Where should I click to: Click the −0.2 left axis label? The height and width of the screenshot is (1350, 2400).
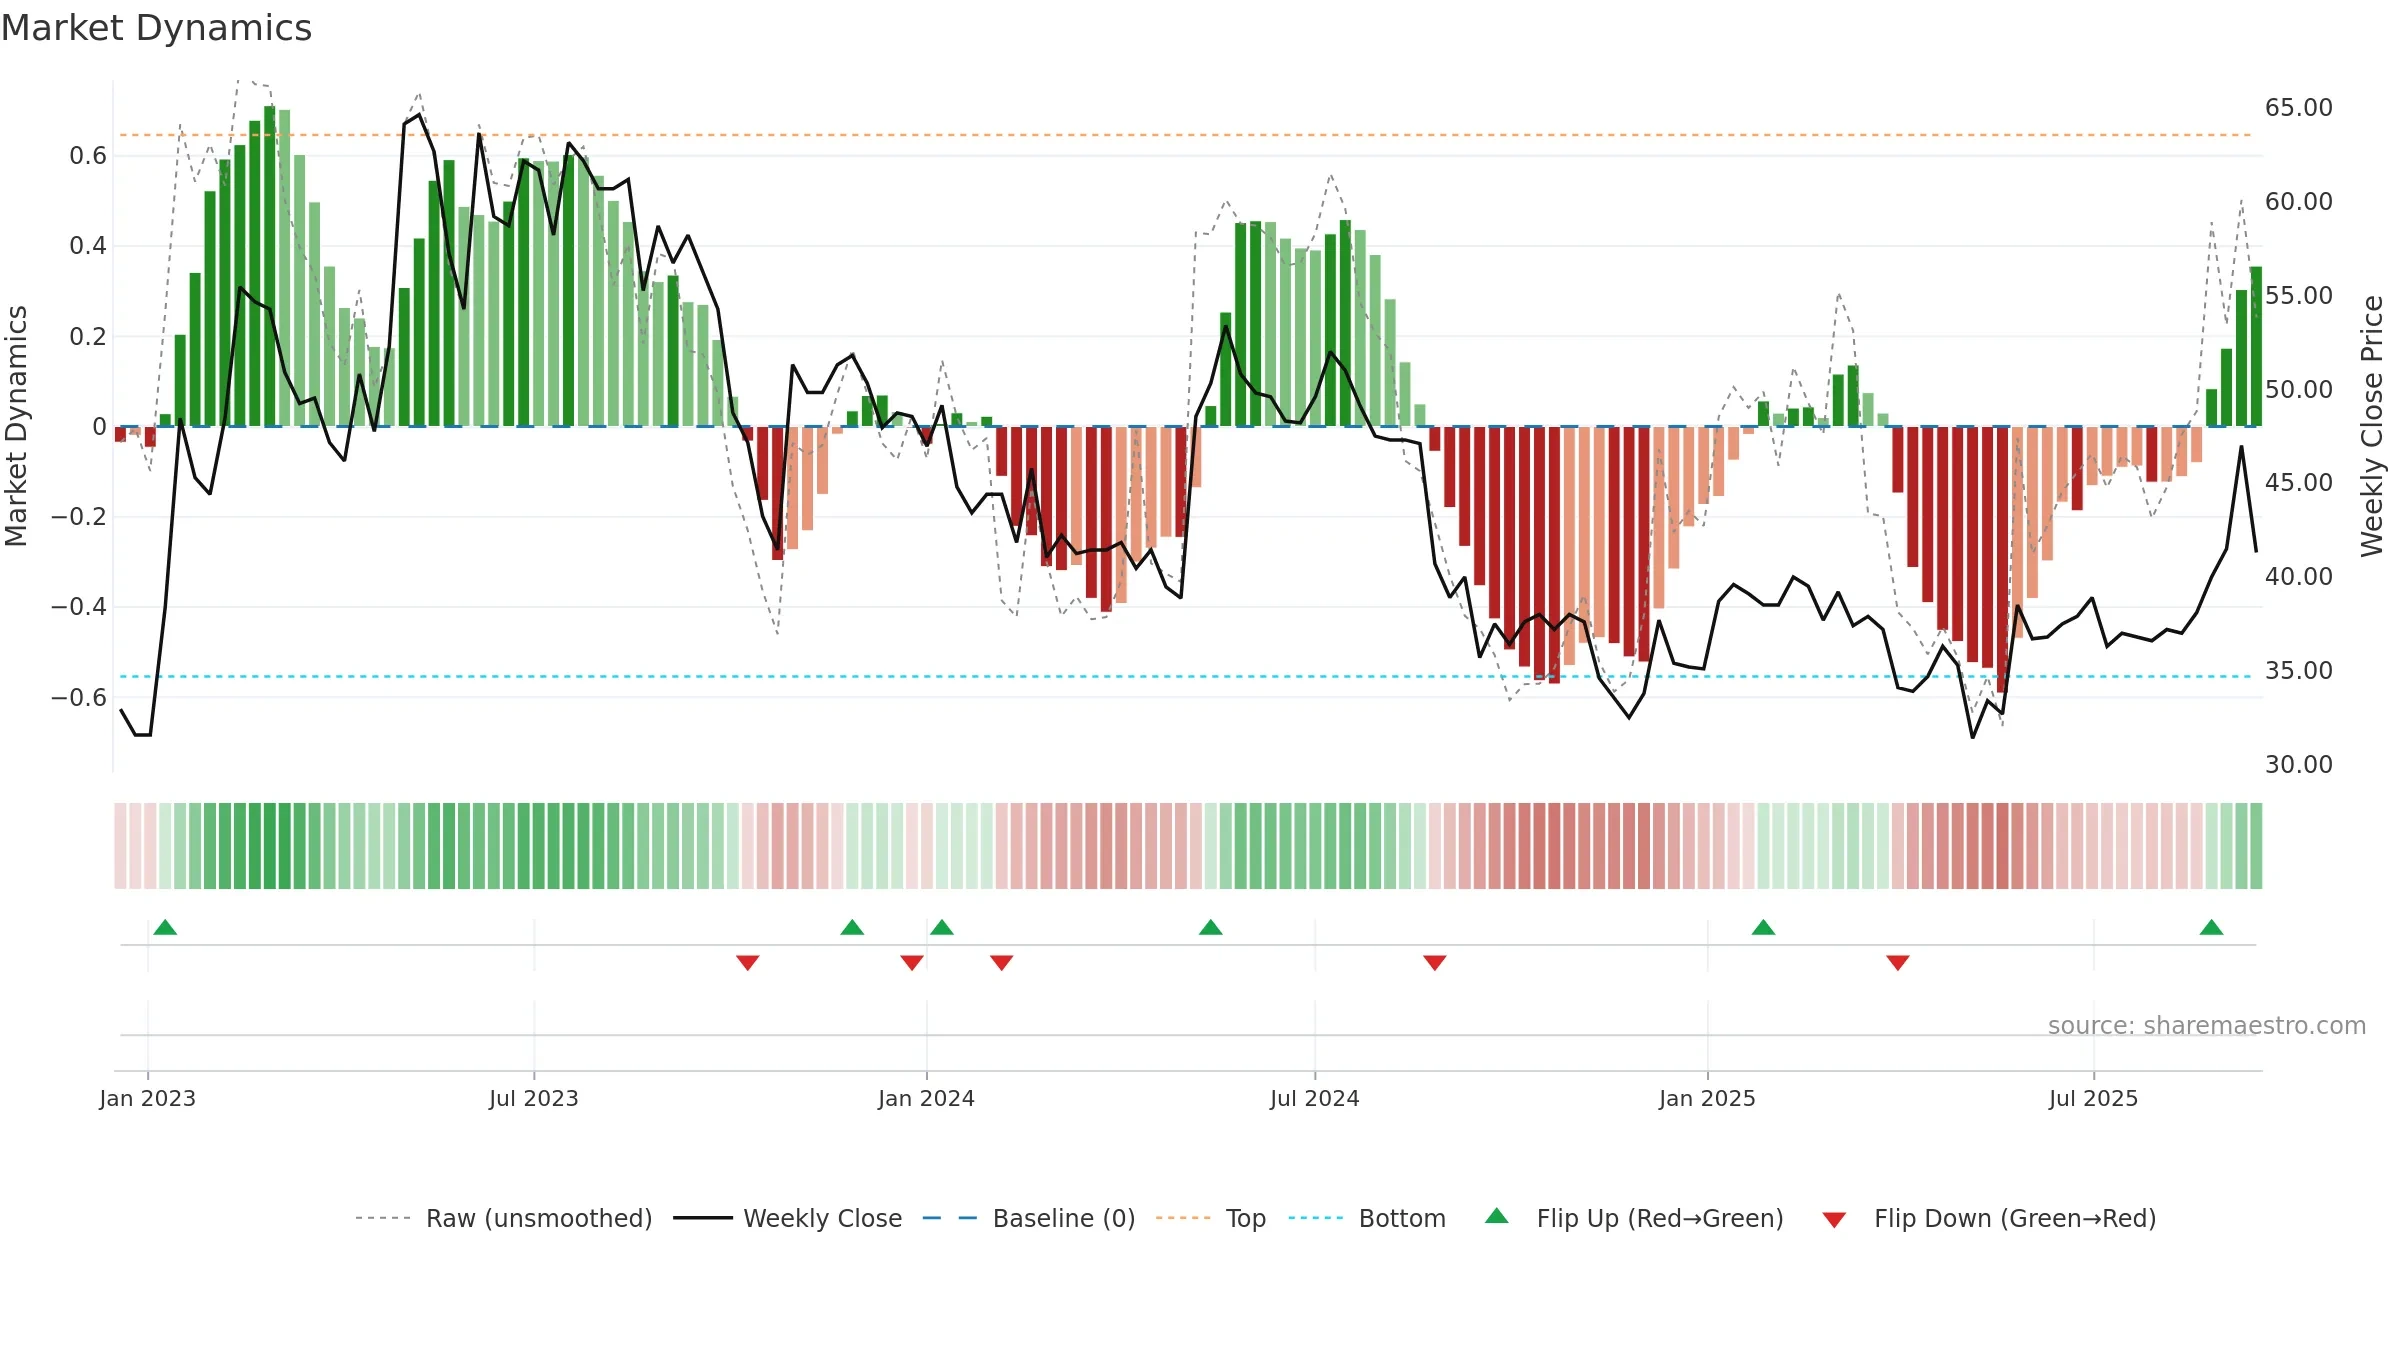[79, 517]
